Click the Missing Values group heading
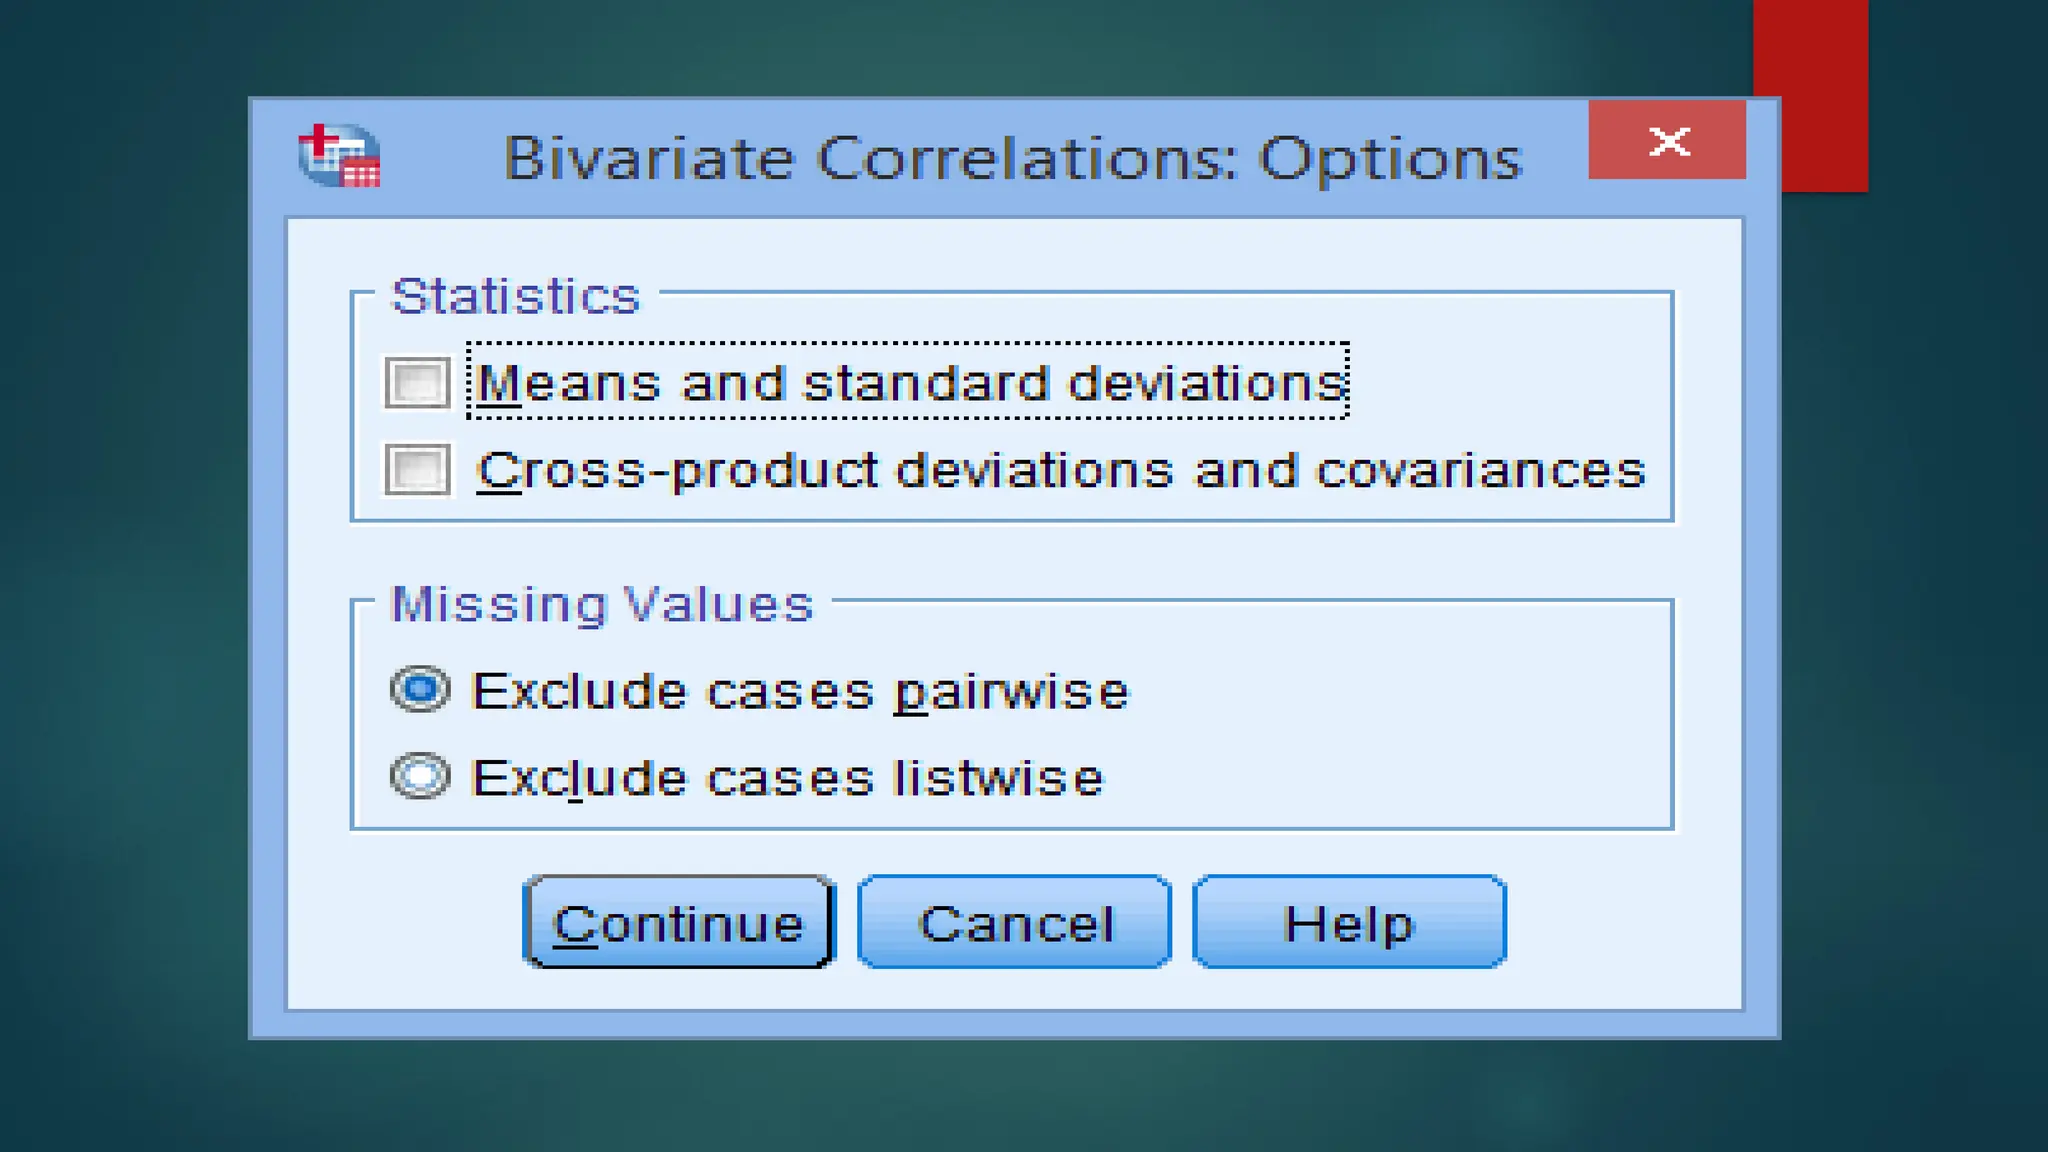This screenshot has width=2048, height=1152. [602, 604]
